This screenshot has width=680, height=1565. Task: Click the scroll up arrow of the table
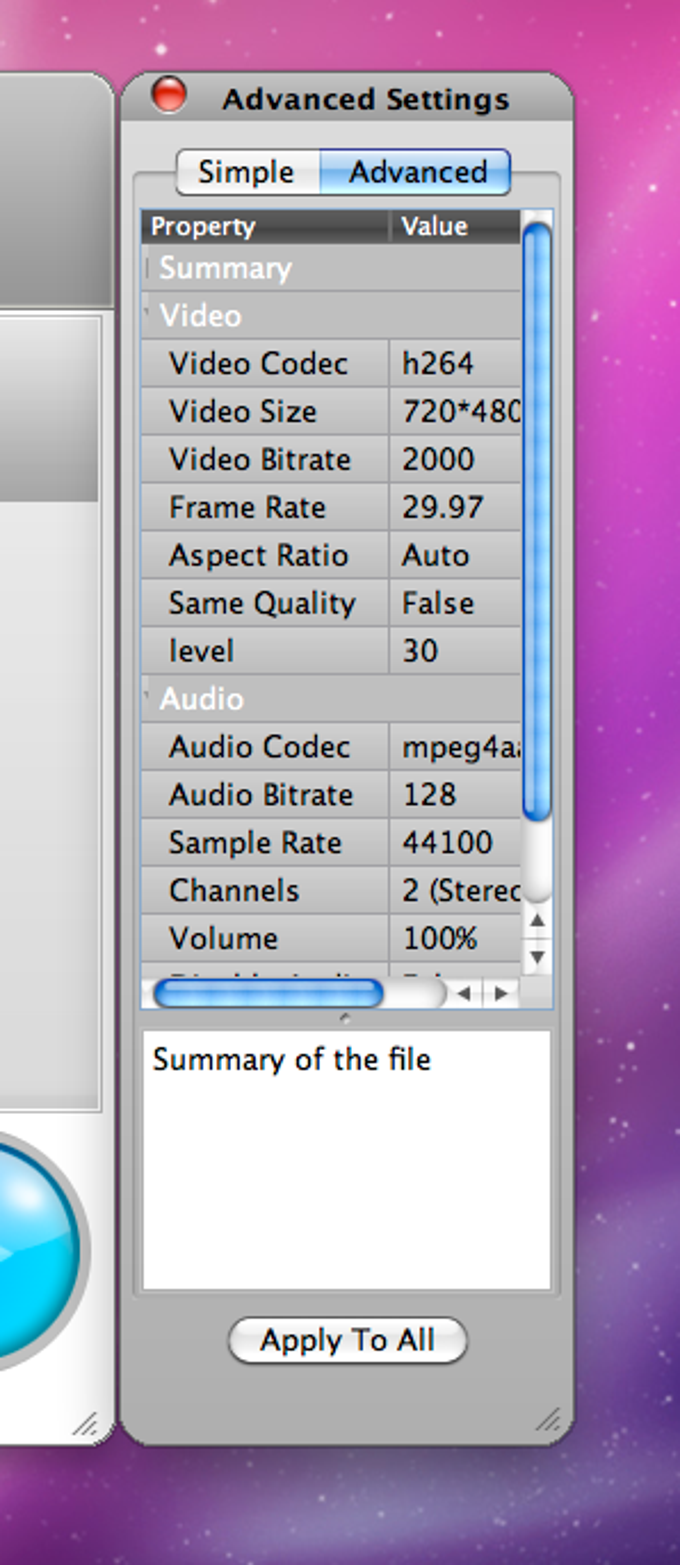click(x=537, y=921)
